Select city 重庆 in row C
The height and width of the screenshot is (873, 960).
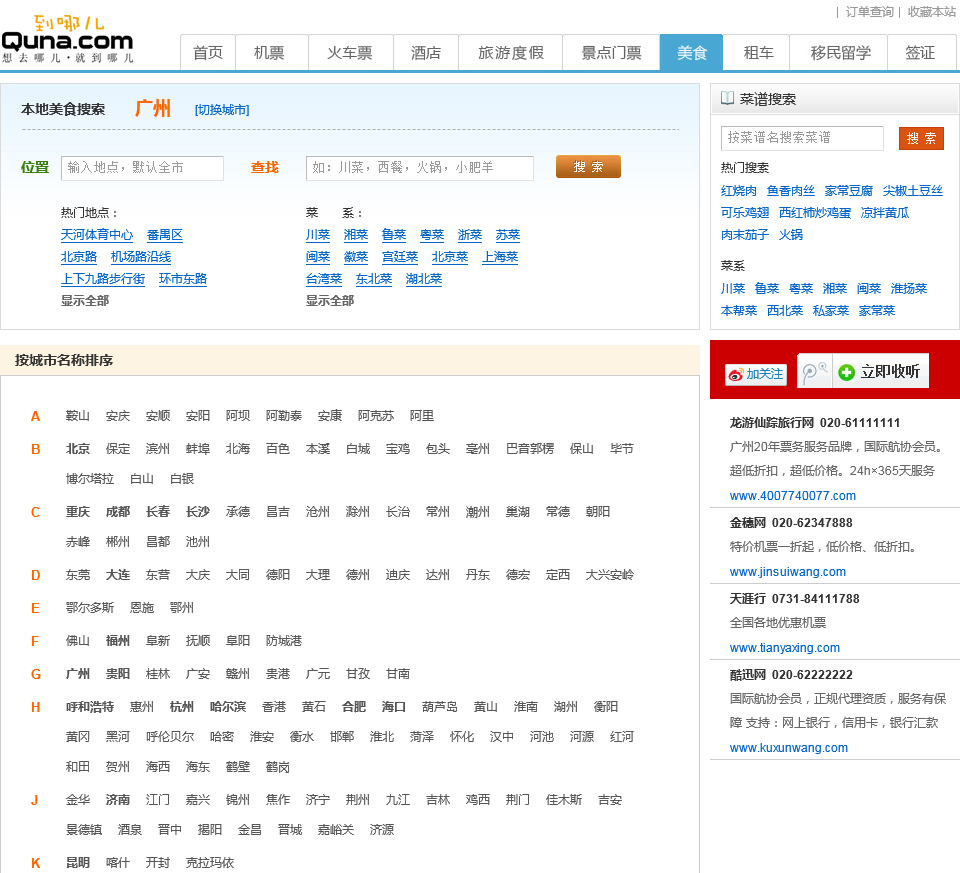(x=78, y=512)
